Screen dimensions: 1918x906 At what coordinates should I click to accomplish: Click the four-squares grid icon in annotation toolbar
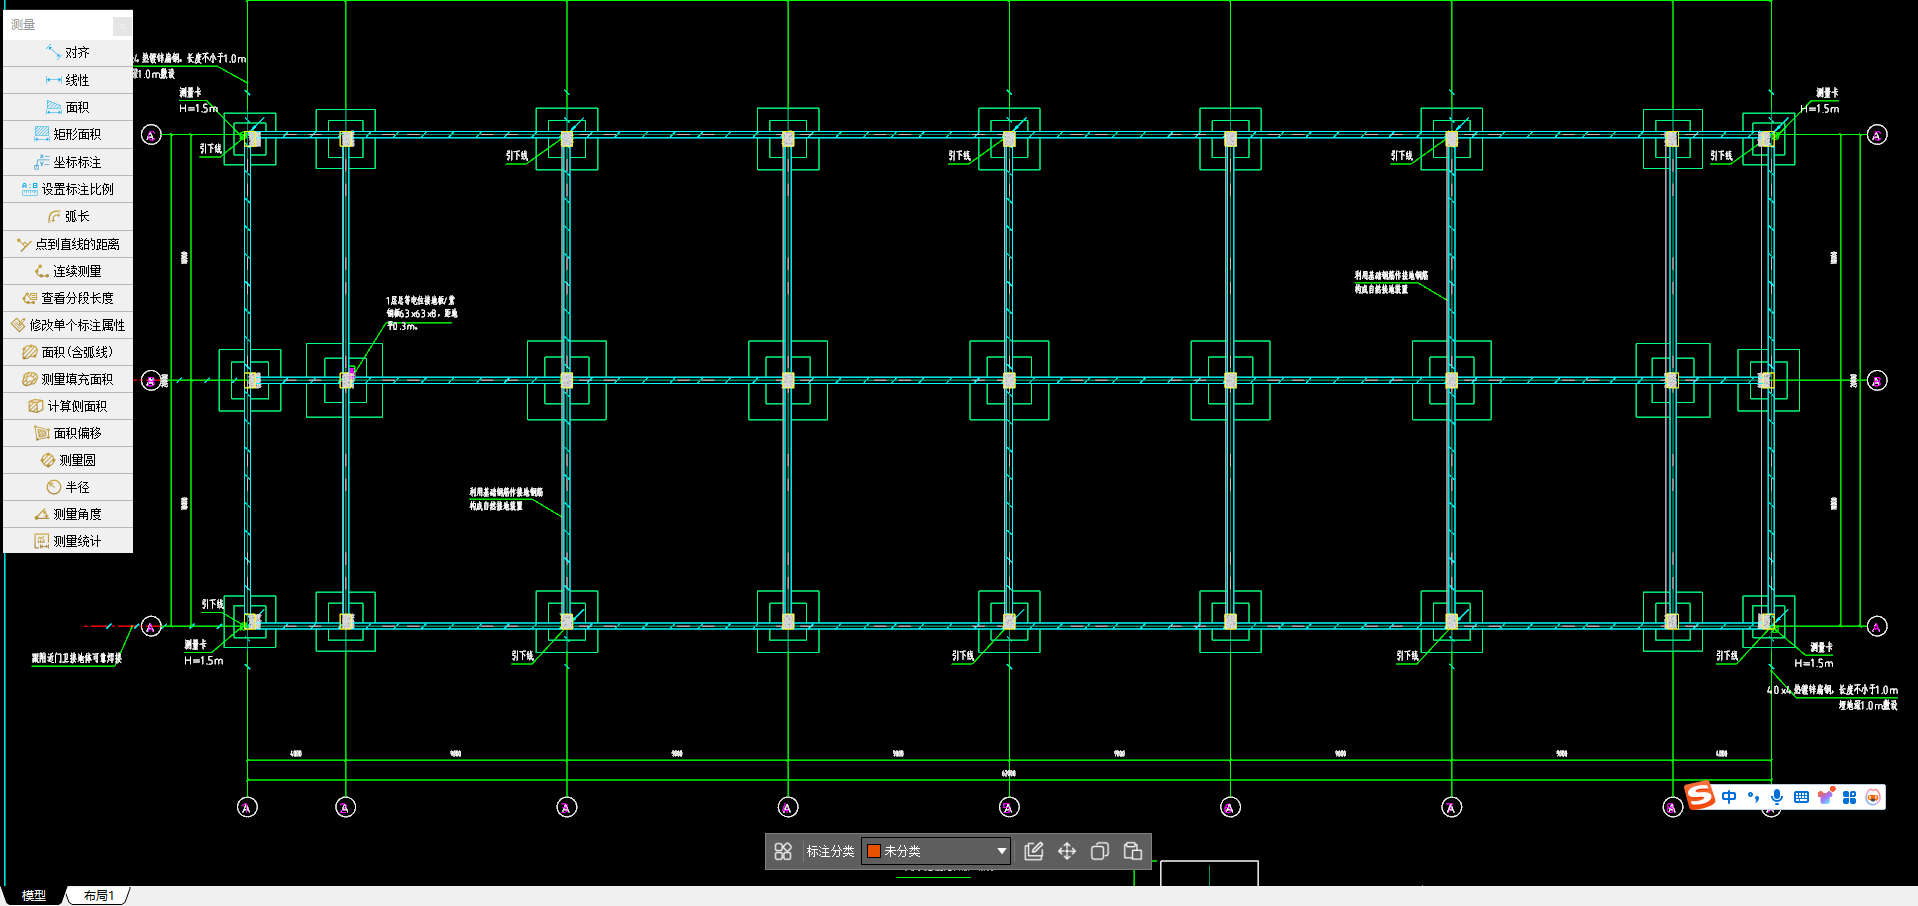(x=783, y=851)
